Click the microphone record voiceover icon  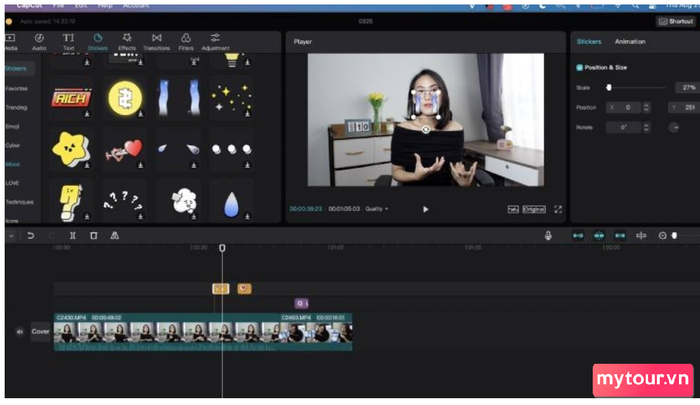(548, 236)
